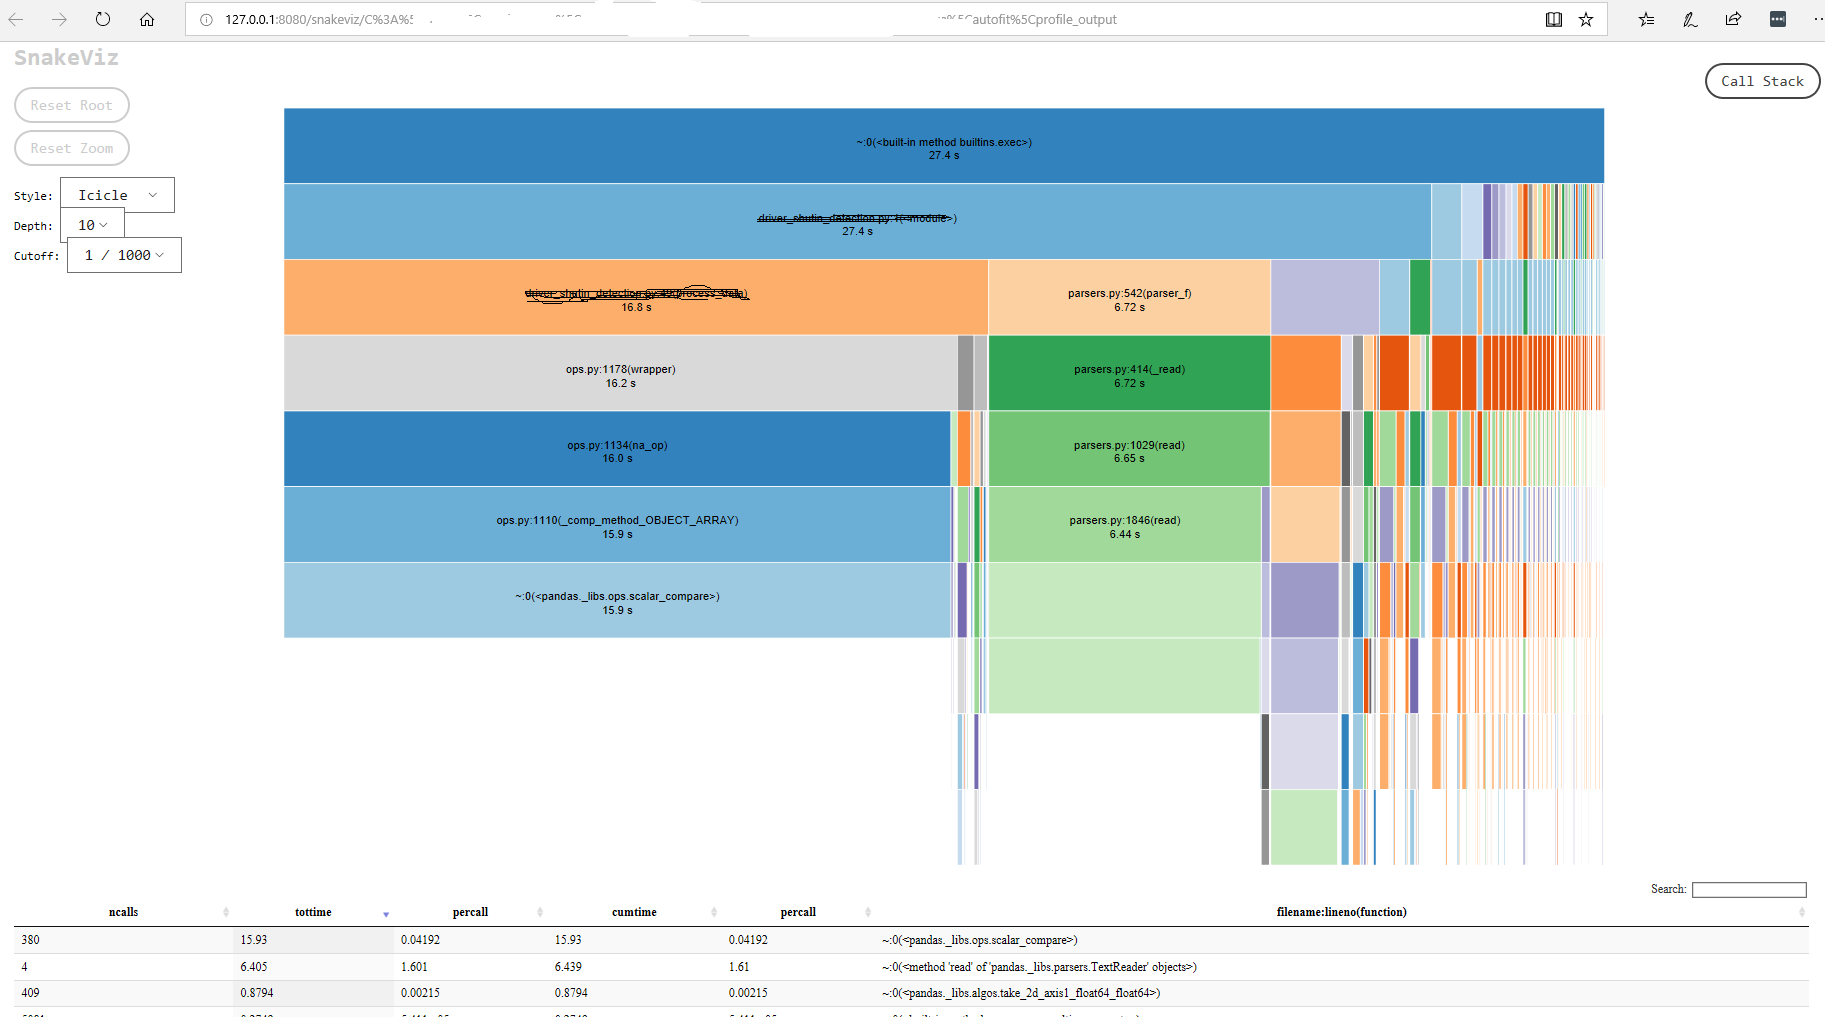Select the <module> 27.4 s light blue block
The image size is (1825, 1017).
tap(857, 221)
